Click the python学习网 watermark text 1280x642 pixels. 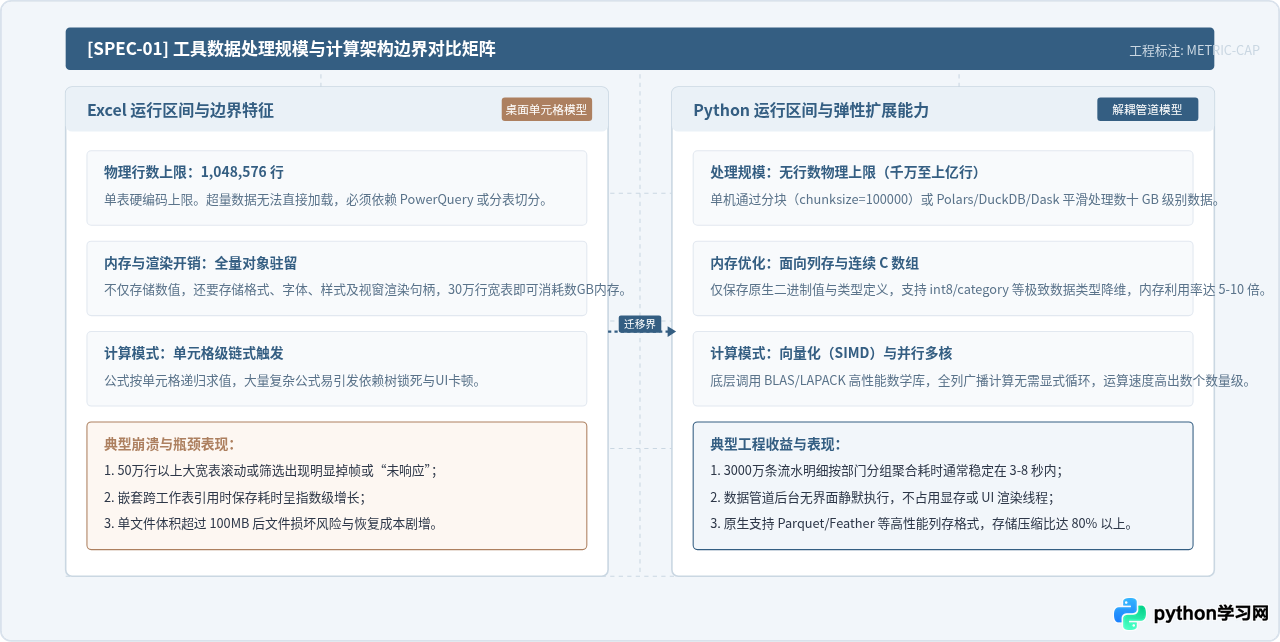(1211, 613)
